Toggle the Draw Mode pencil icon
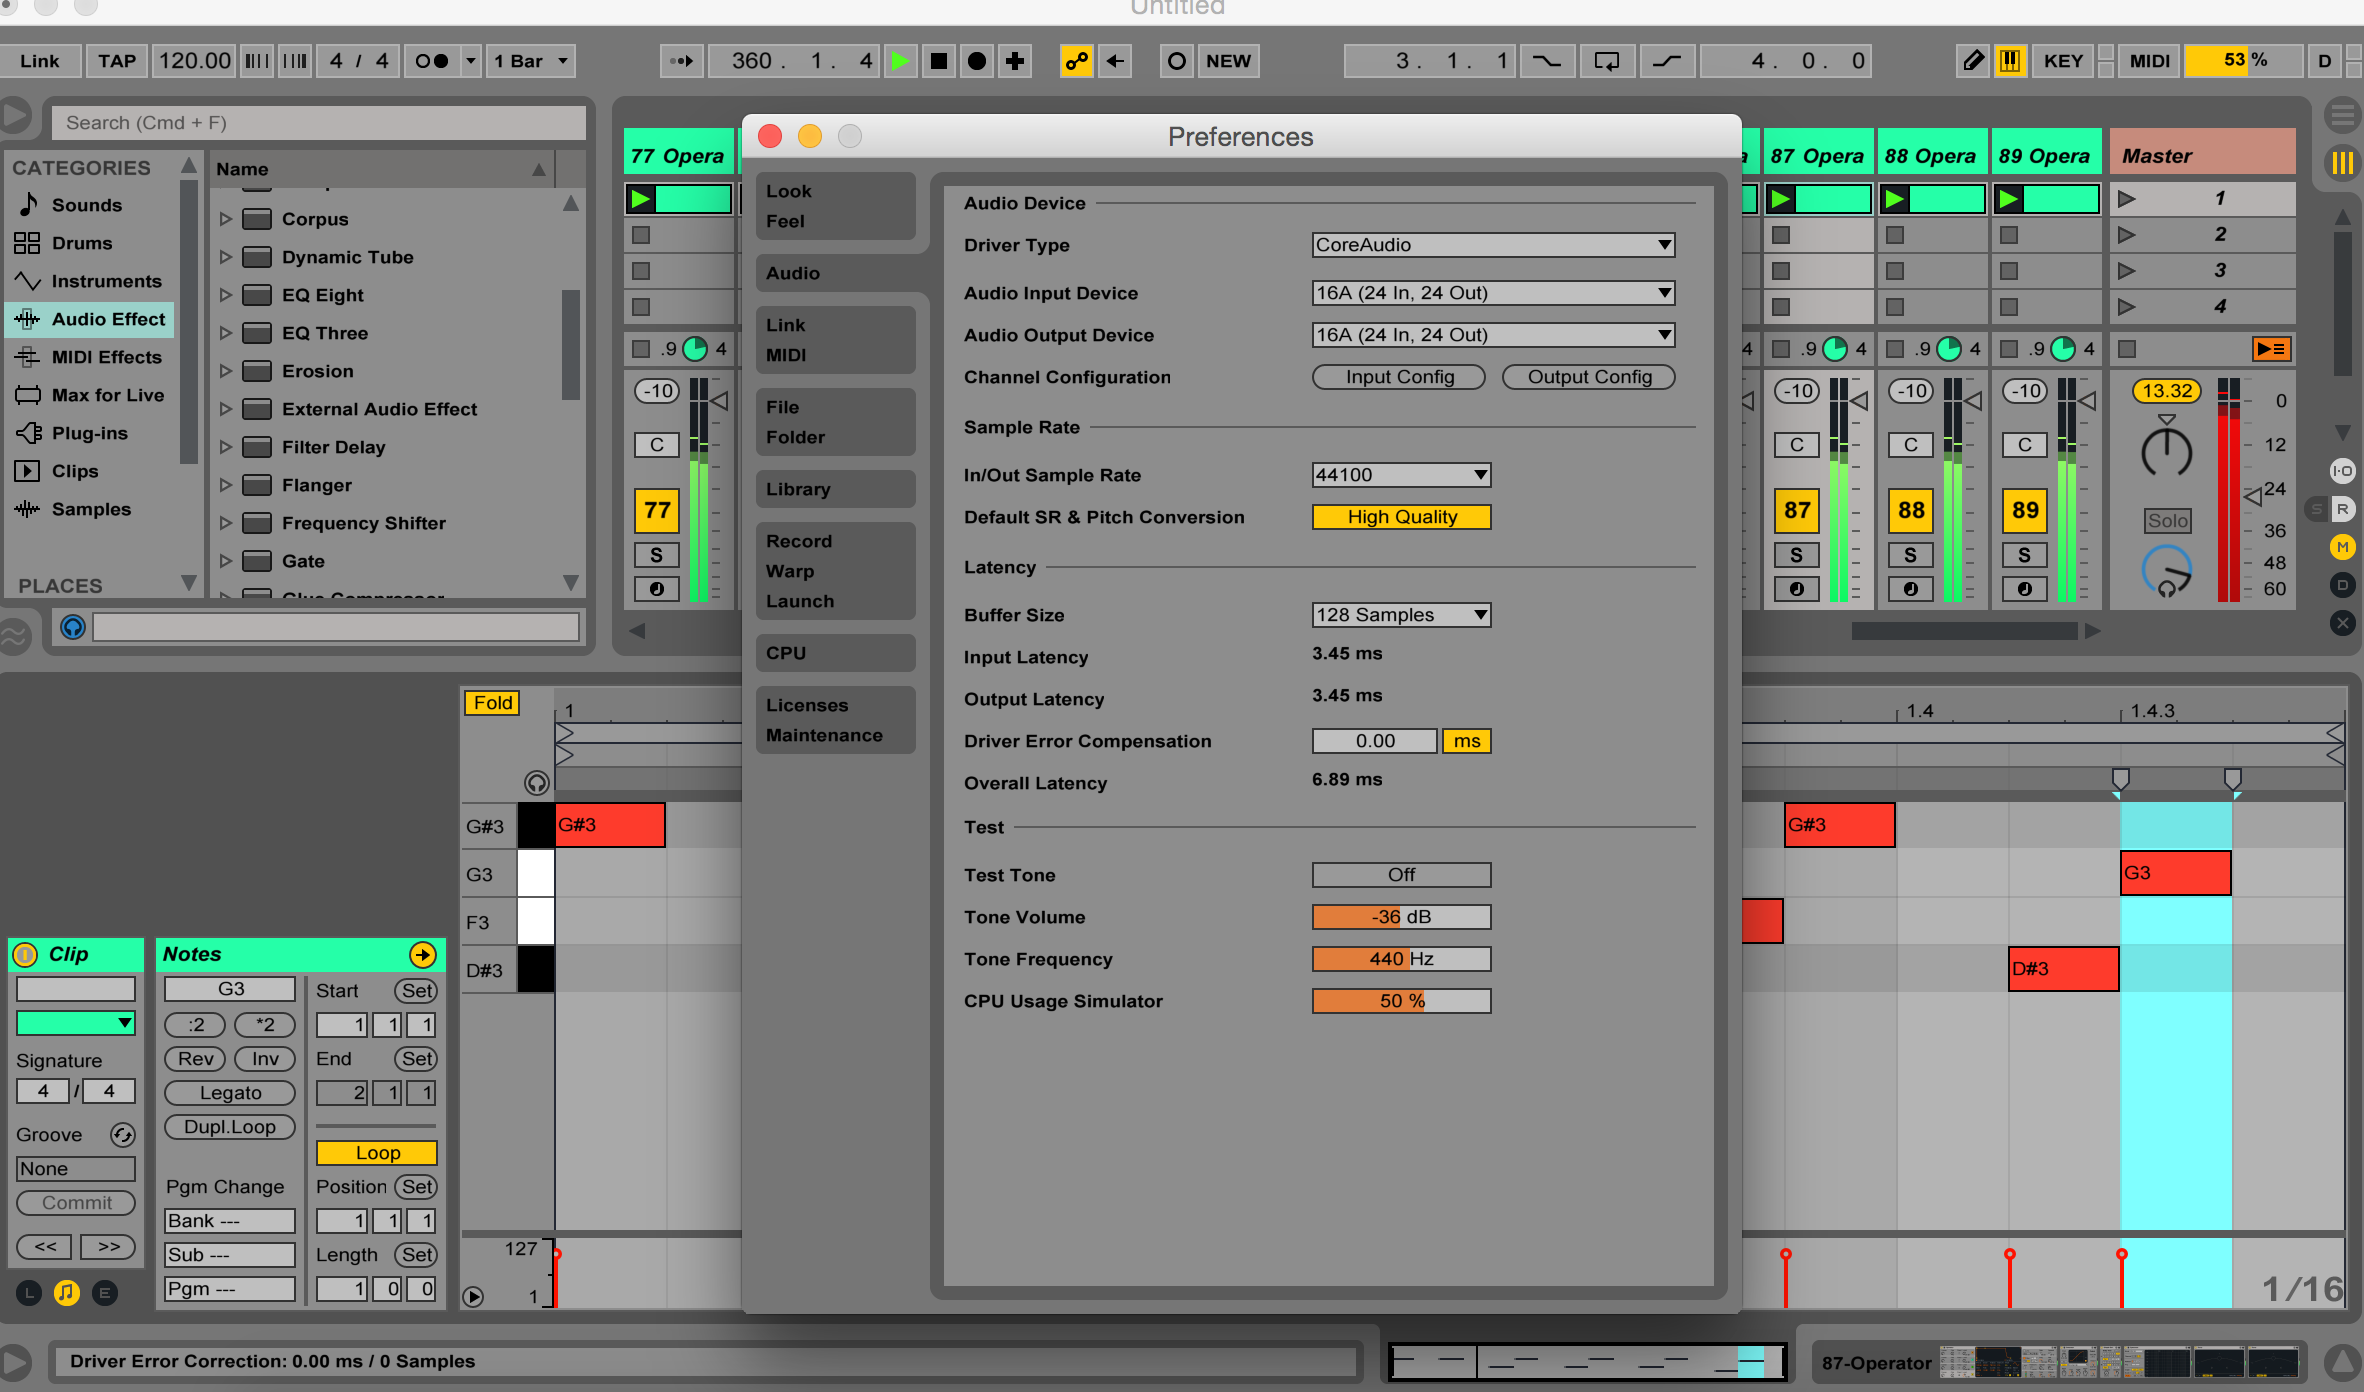Viewport: 2364px width, 1392px height. click(1972, 61)
